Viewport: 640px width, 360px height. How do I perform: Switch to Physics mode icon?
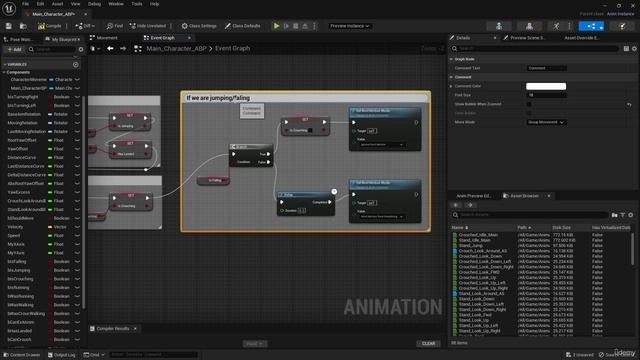click(622, 26)
